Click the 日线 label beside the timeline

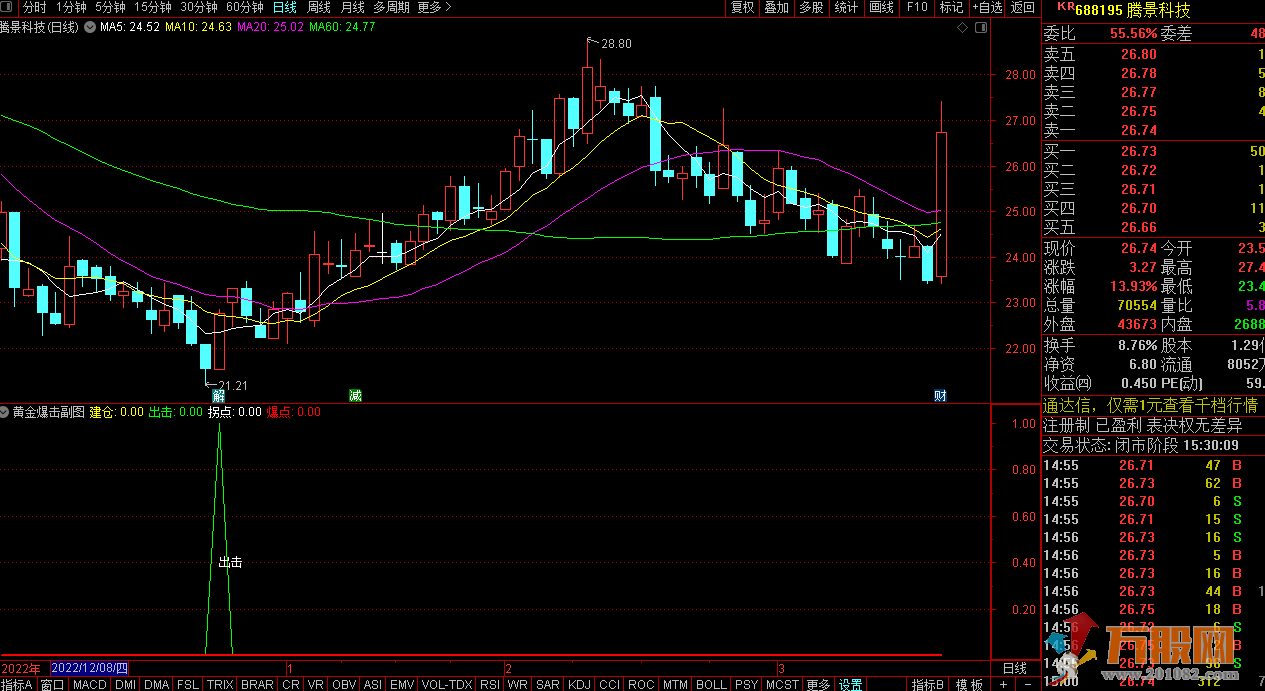tap(1014, 668)
